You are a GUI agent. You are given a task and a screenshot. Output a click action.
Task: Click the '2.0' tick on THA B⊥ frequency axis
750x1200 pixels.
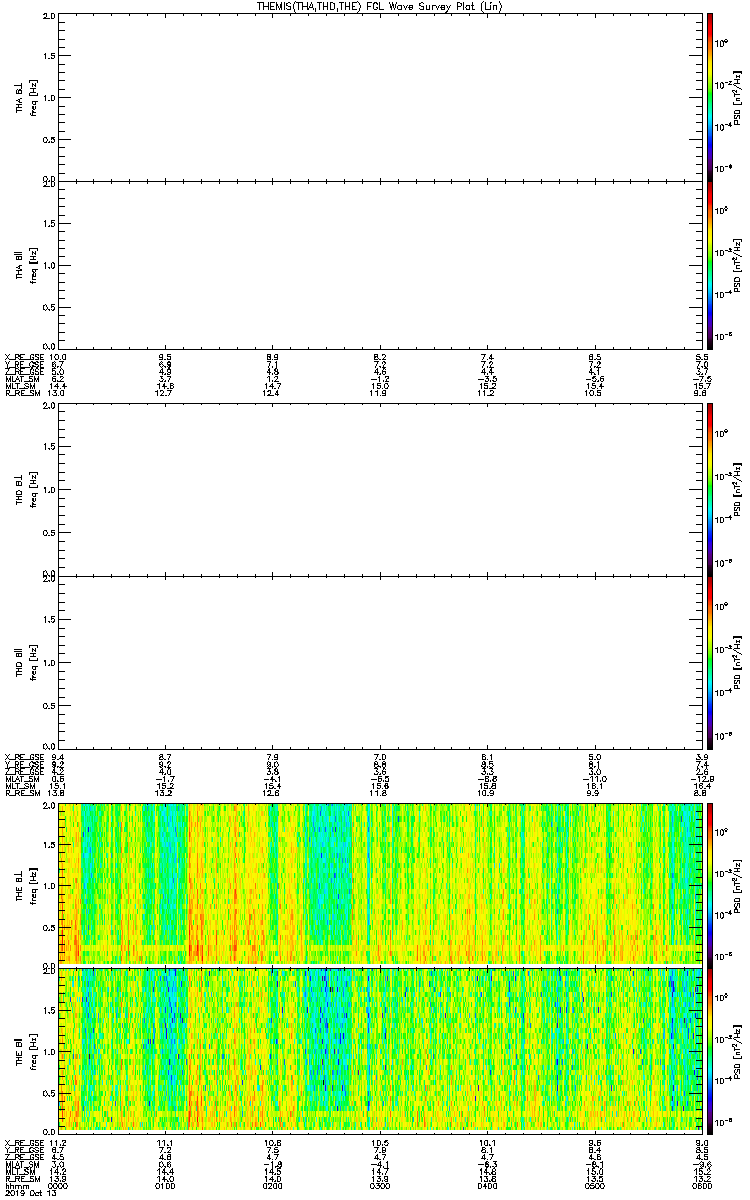click(x=49, y=16)
